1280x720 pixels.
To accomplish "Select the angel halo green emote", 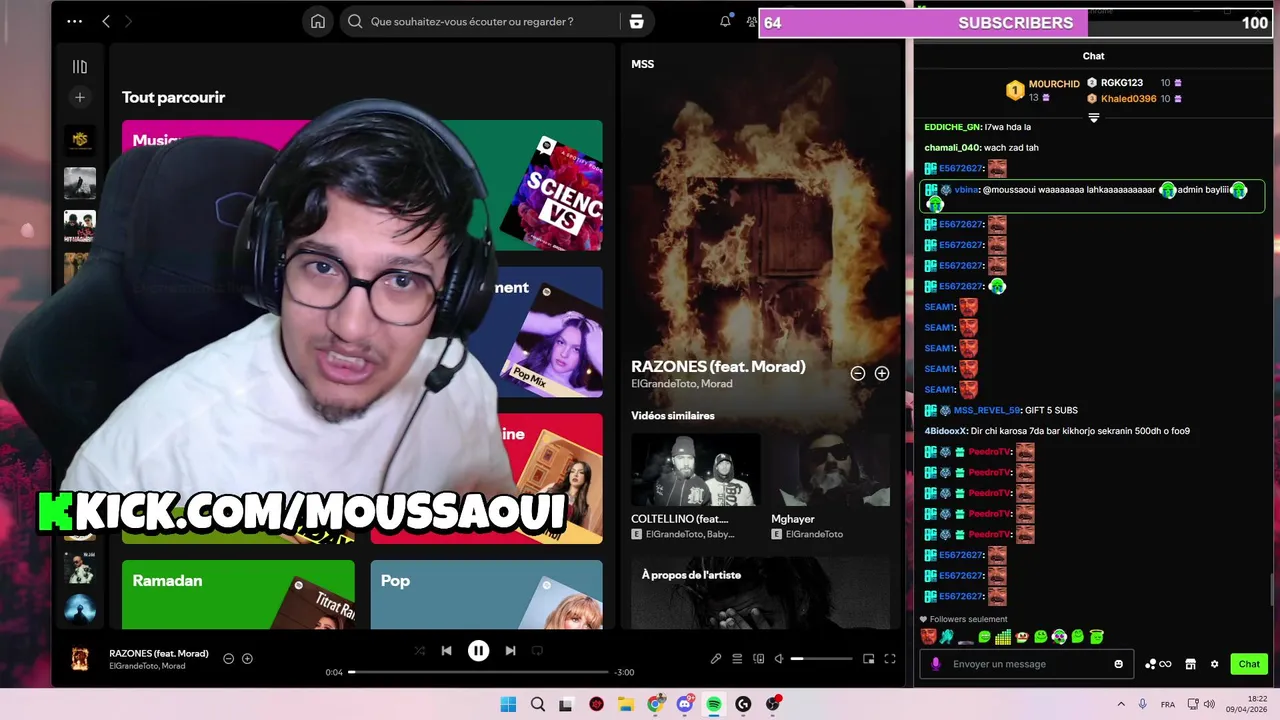I will 1097,636.
